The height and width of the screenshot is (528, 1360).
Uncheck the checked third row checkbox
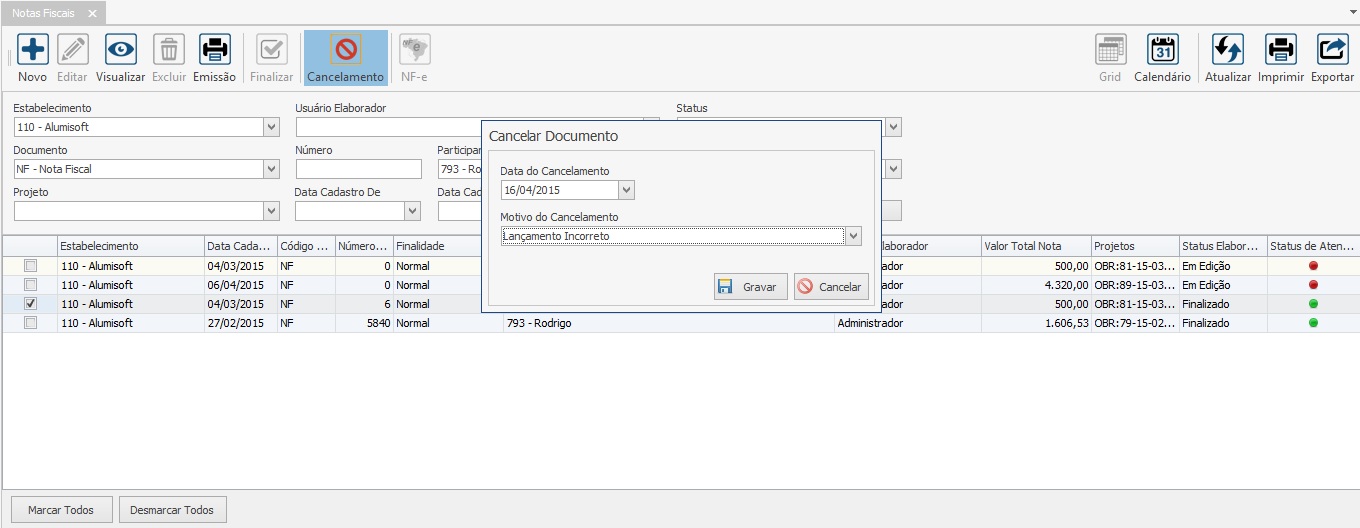[x=30, y=304]
